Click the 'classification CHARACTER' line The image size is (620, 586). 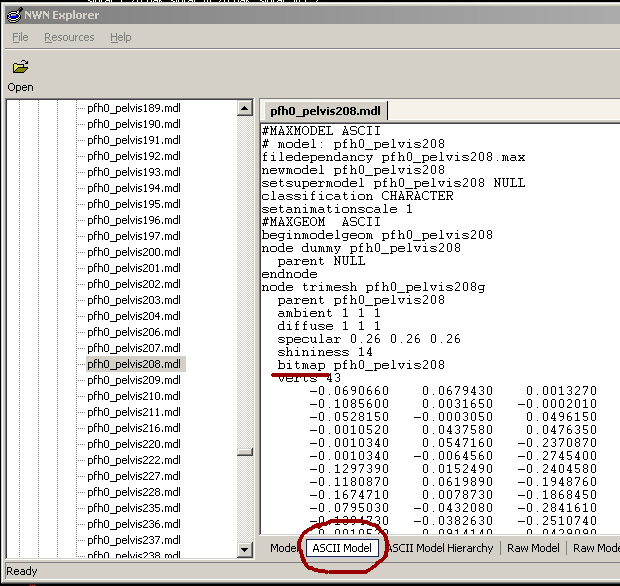coord(357,196)
